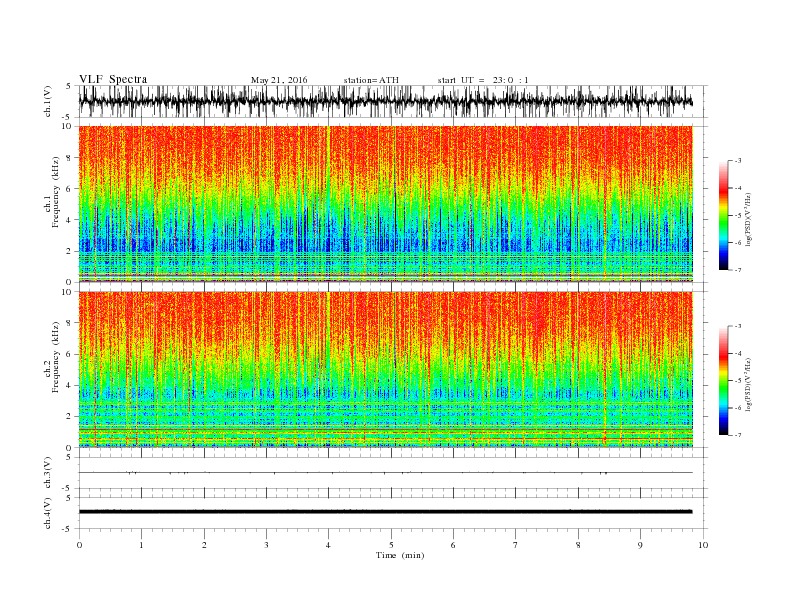Click the "-5" label on ch.1 colorbar
The image size is (792, 612).
[737, 215]
